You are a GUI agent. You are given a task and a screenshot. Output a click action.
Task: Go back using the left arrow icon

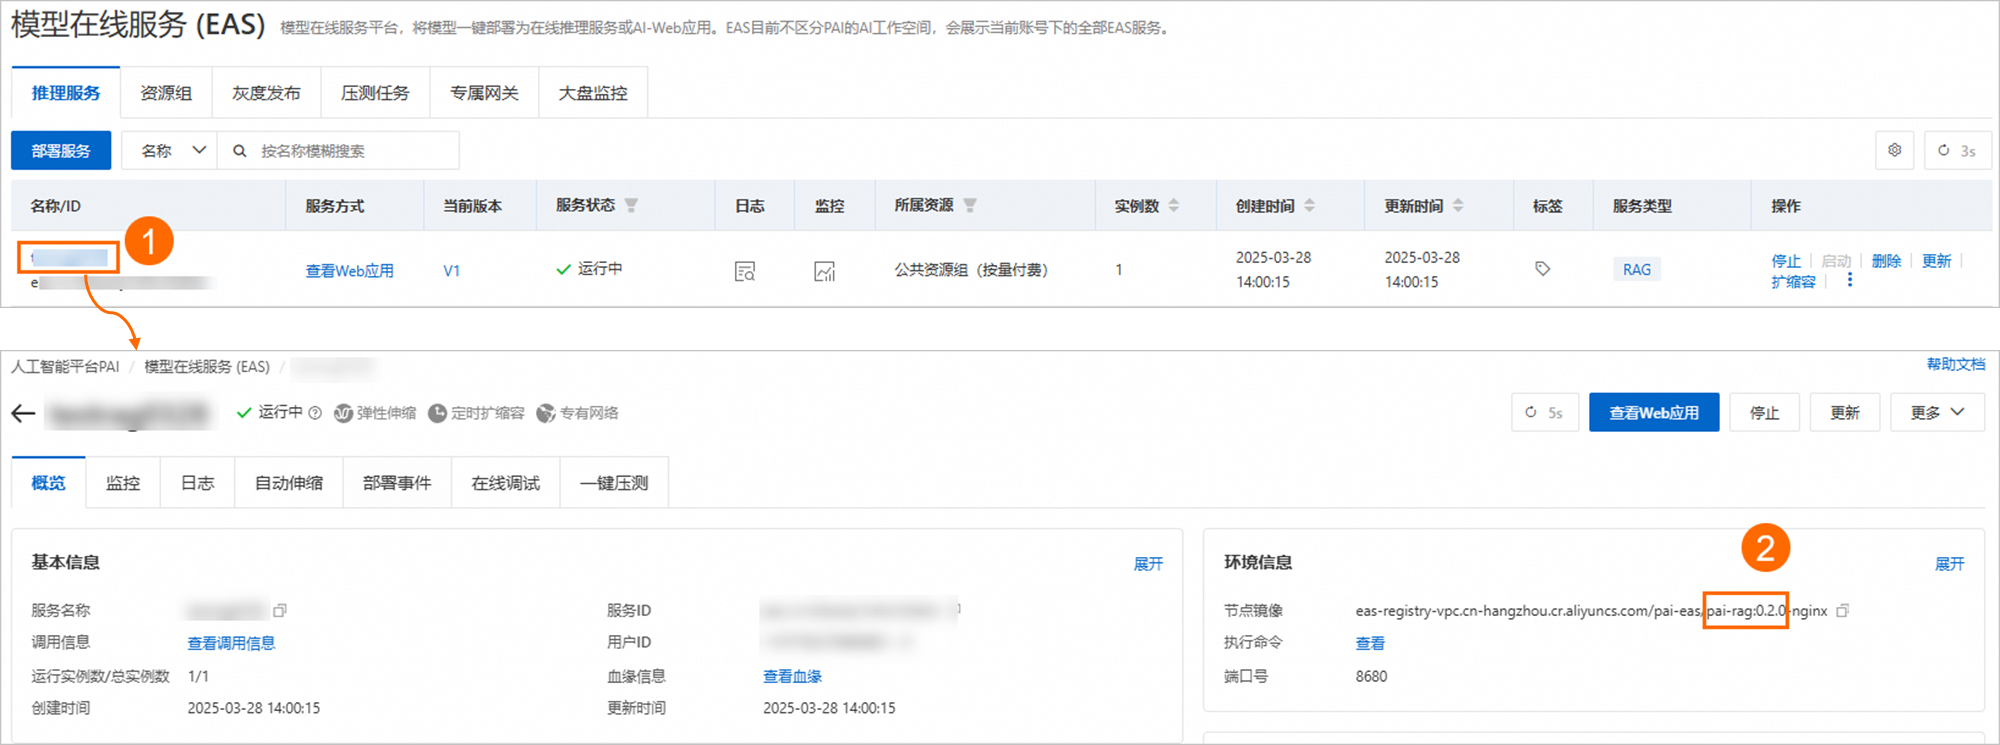tap(23, 413)
